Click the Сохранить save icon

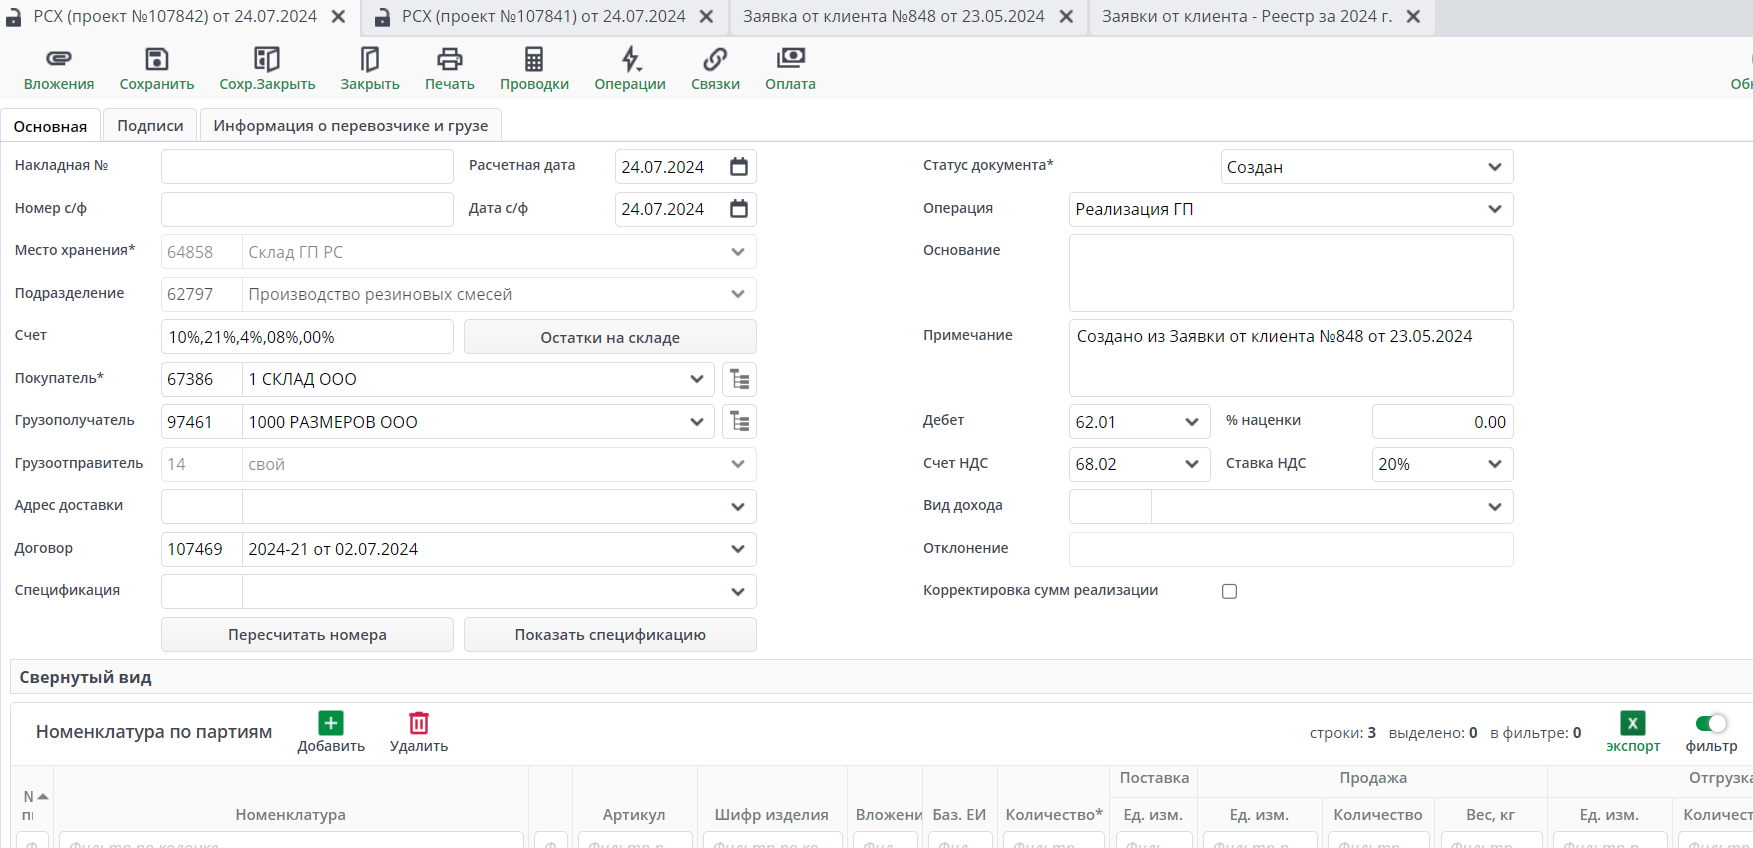[157, 60]
